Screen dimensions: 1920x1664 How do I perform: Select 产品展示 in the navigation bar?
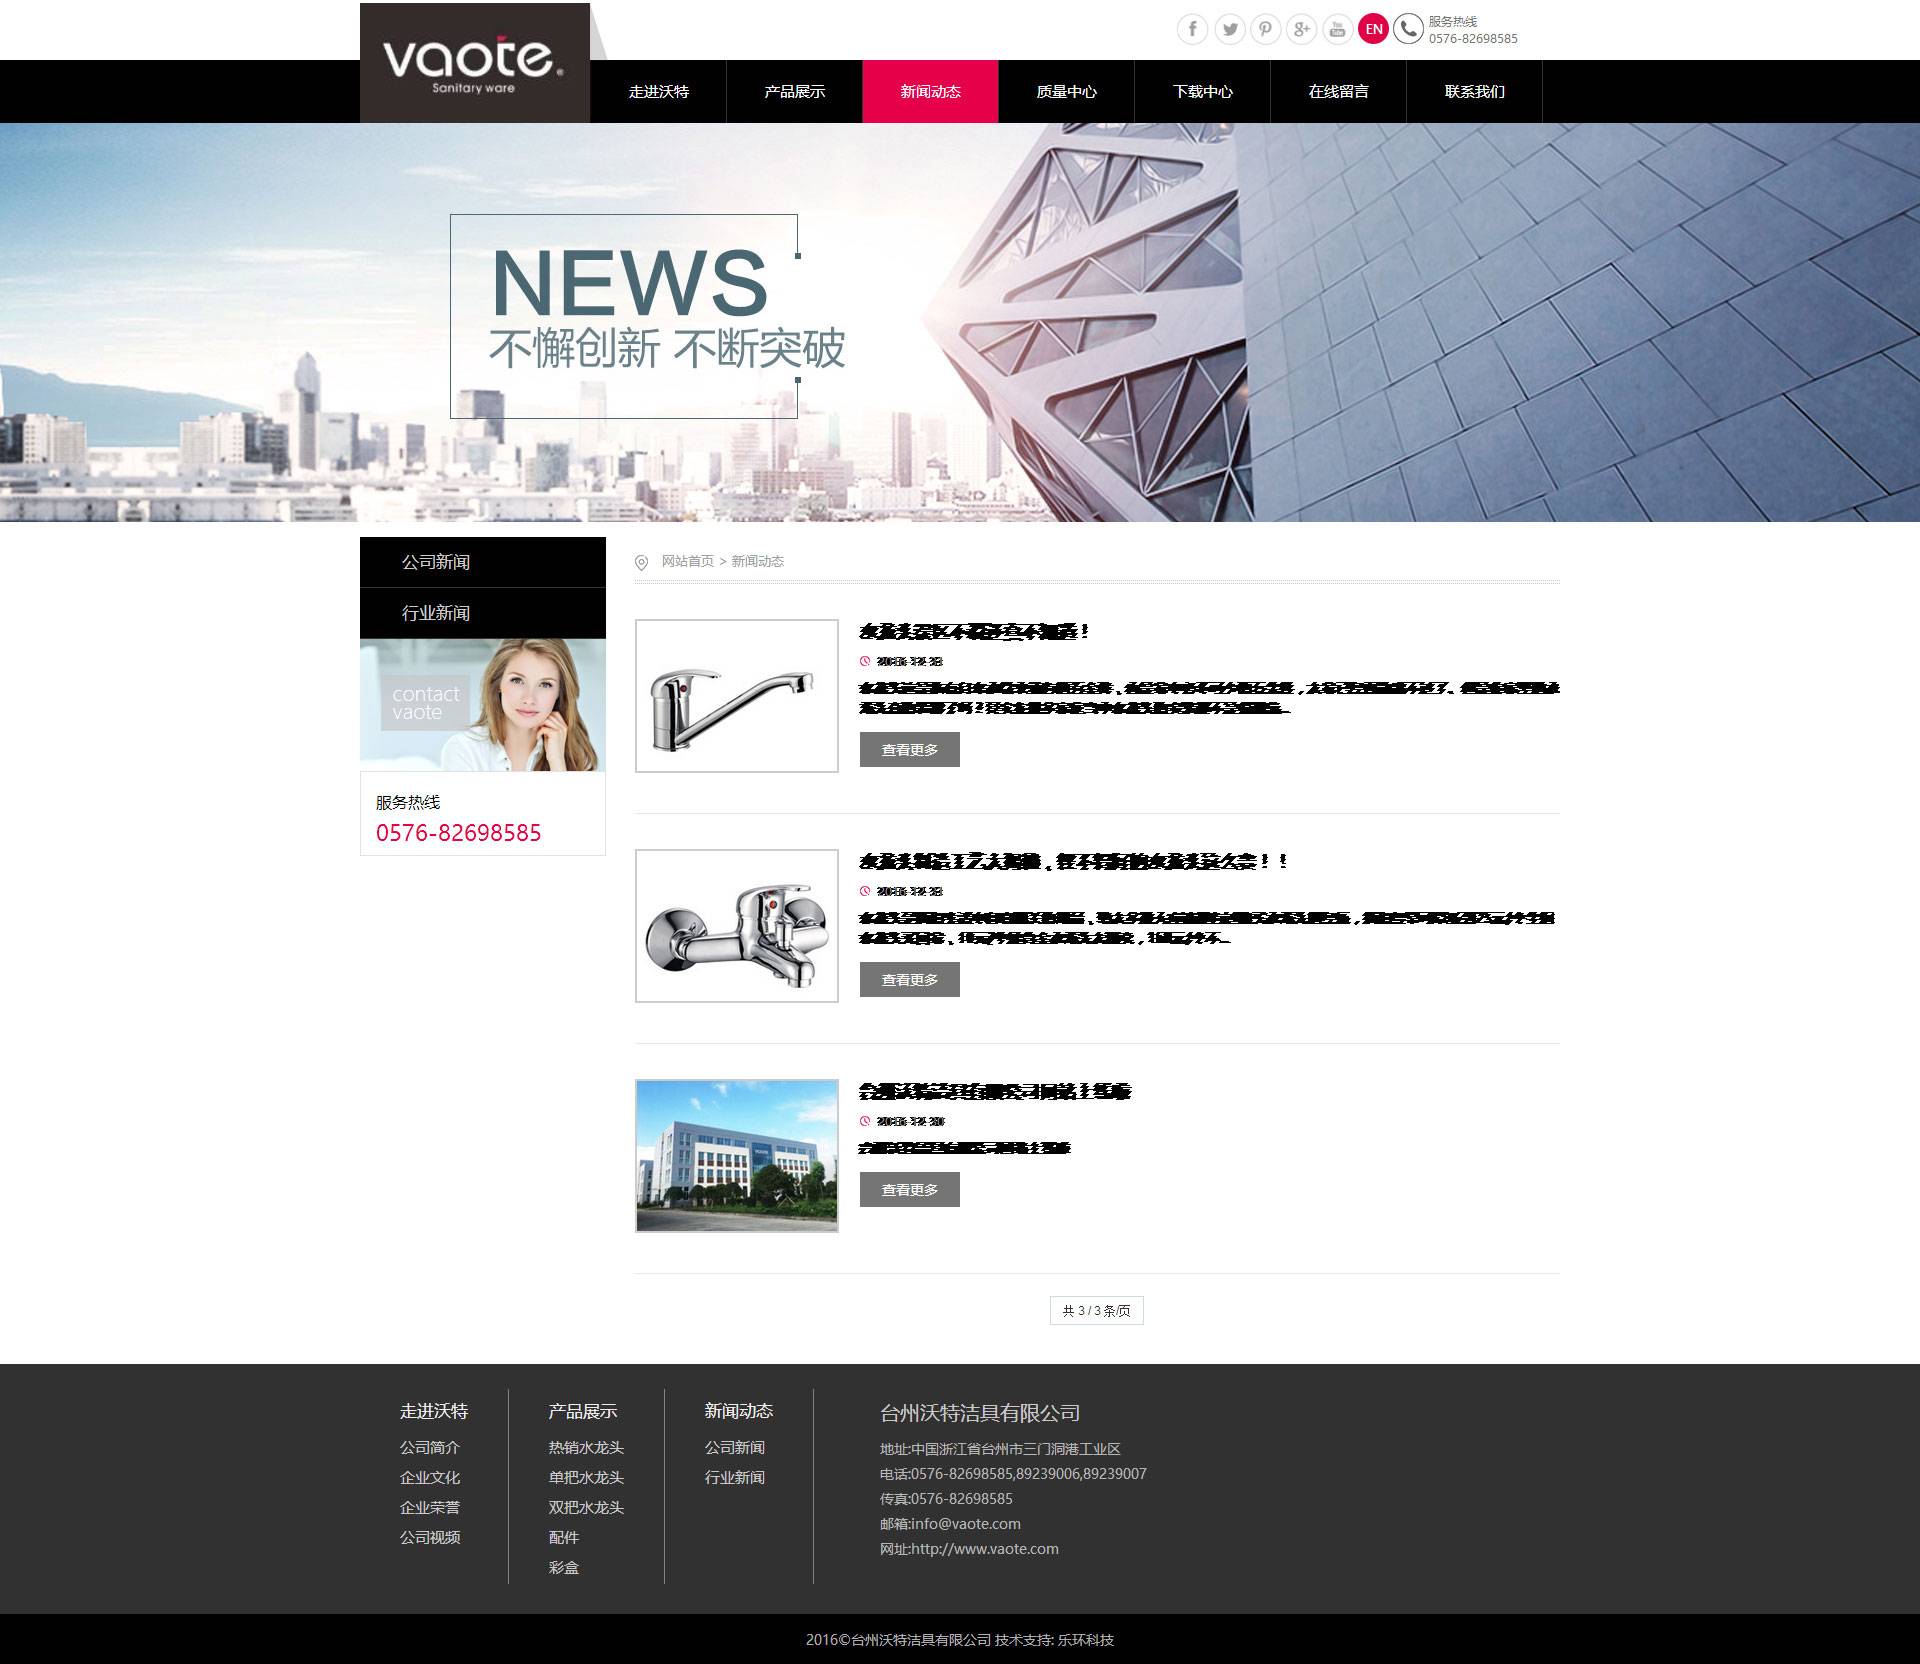(x=794, y=92)
